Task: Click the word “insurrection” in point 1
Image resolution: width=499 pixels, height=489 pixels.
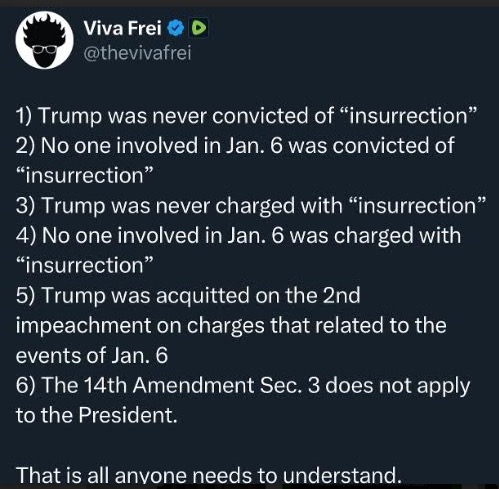Action: (x=407, y=116)
